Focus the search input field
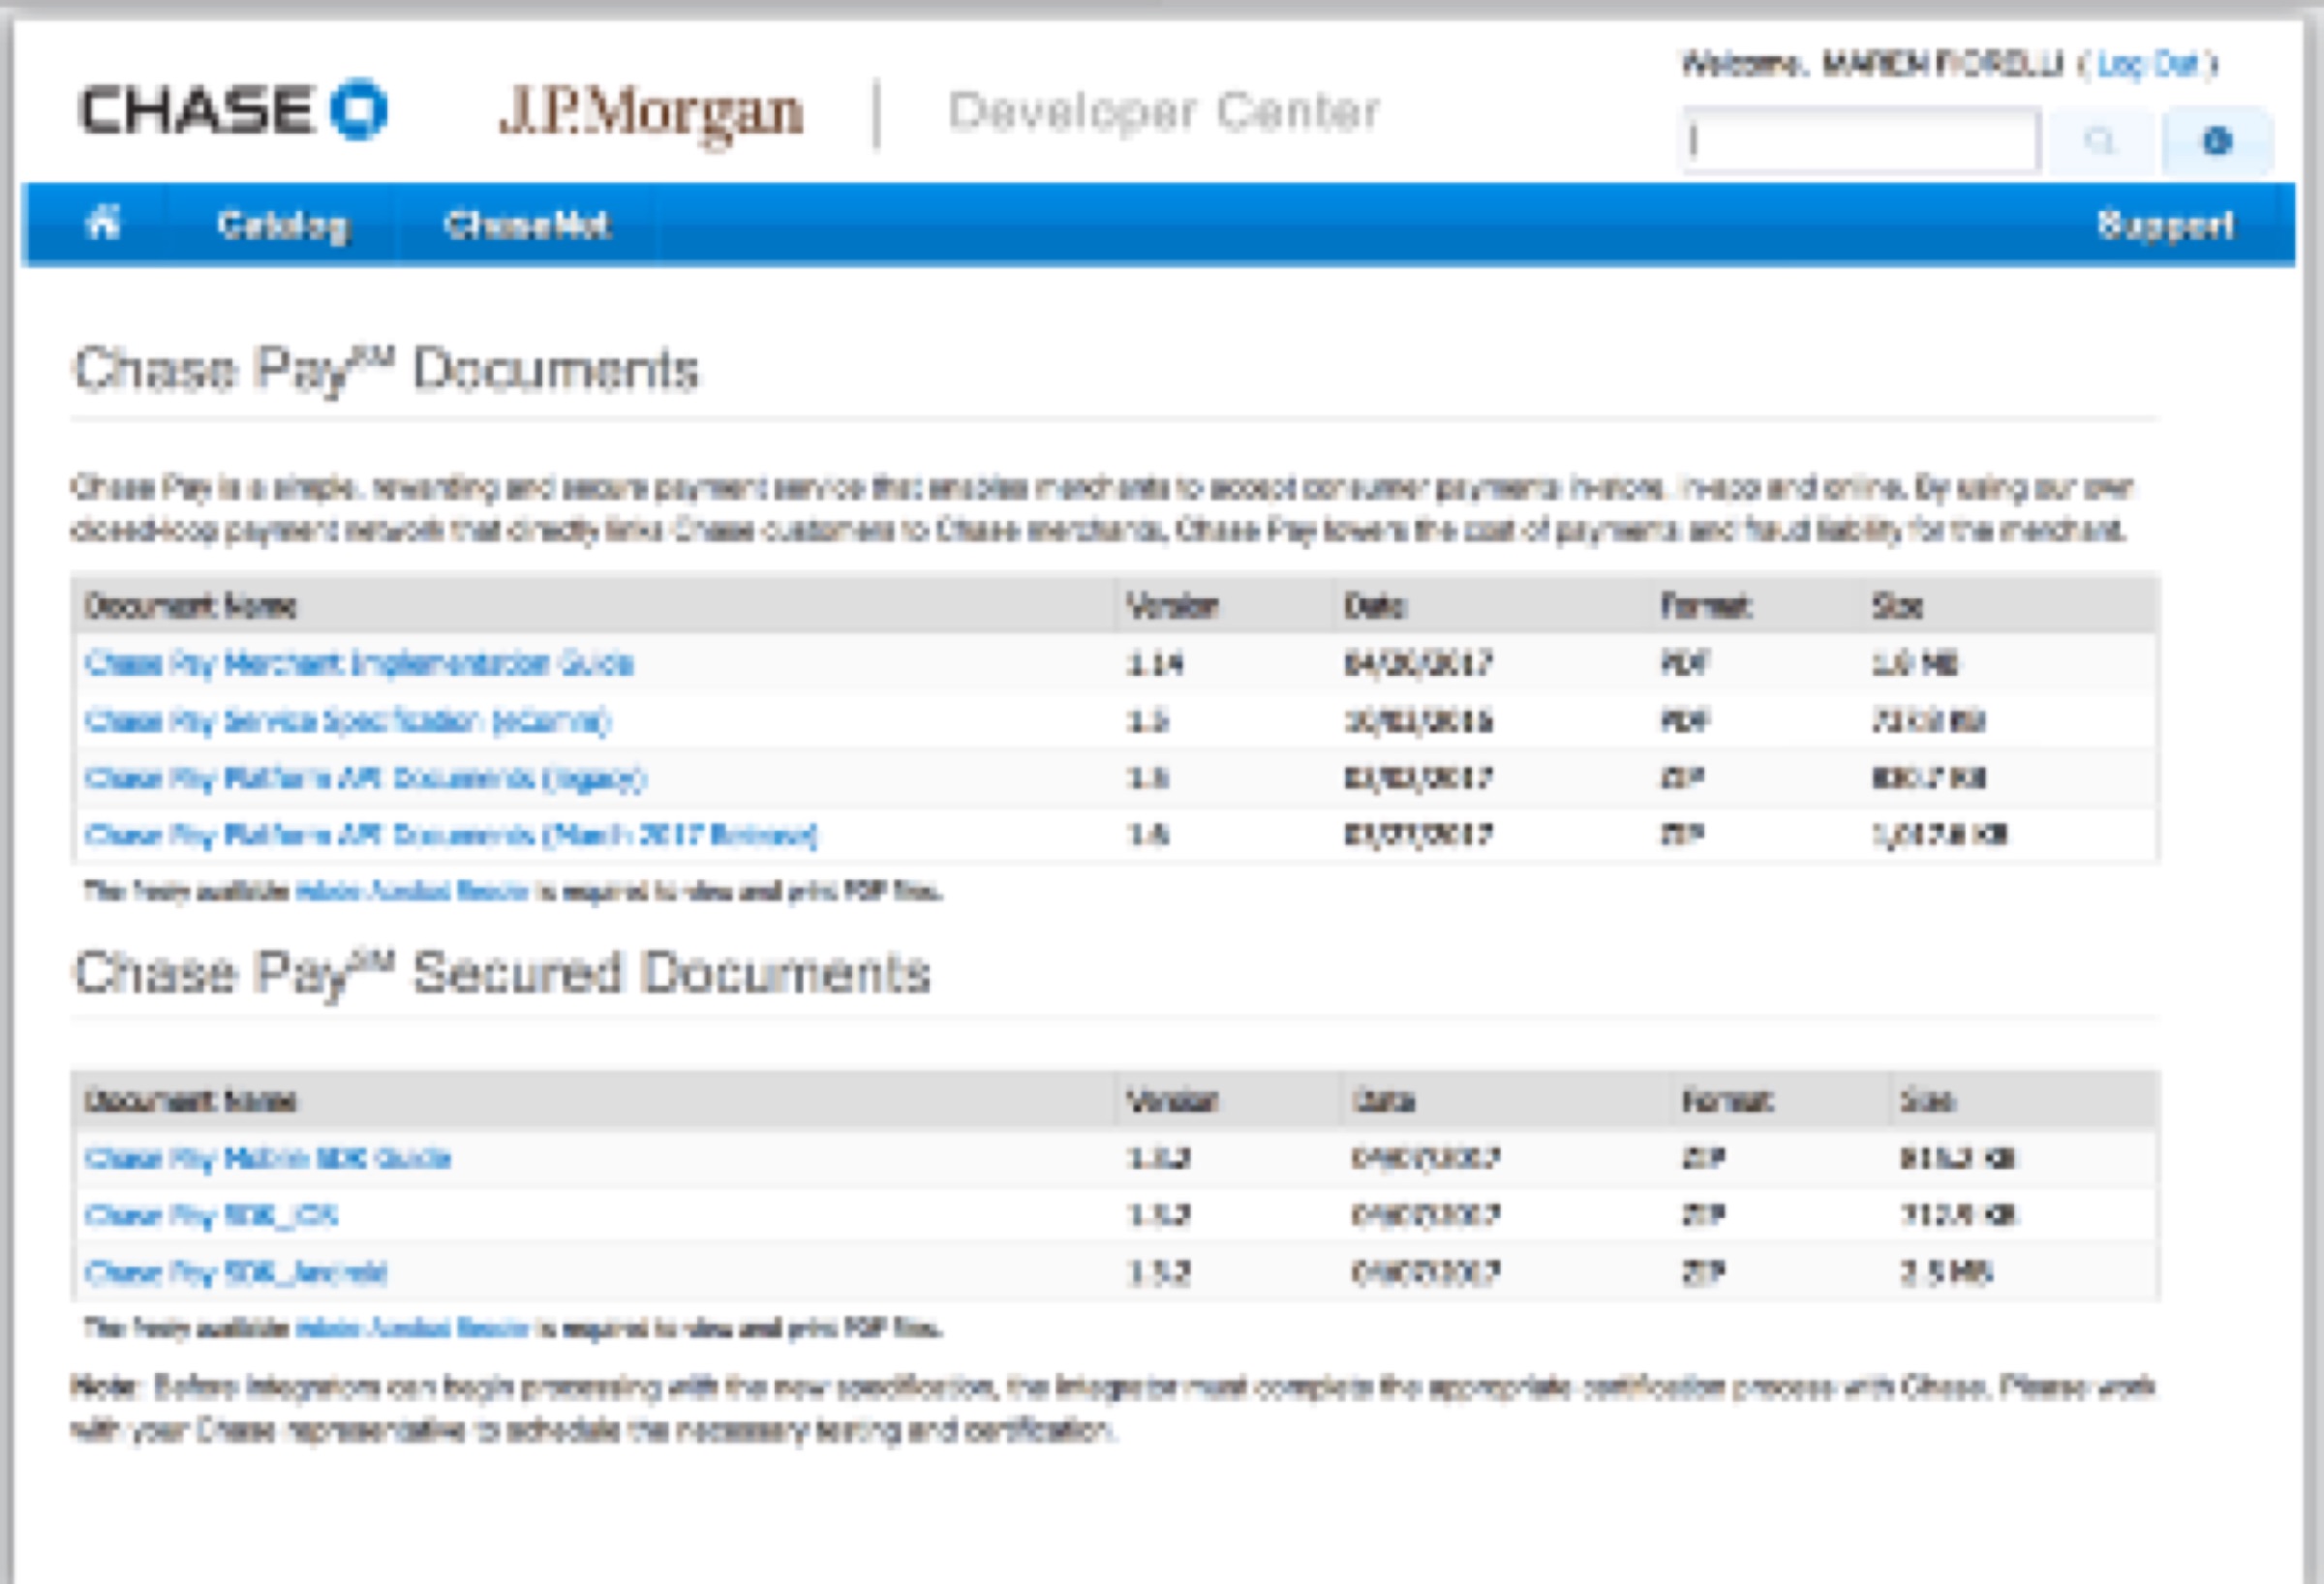Screen dimensions: 2324x1584 (1860, 141)
